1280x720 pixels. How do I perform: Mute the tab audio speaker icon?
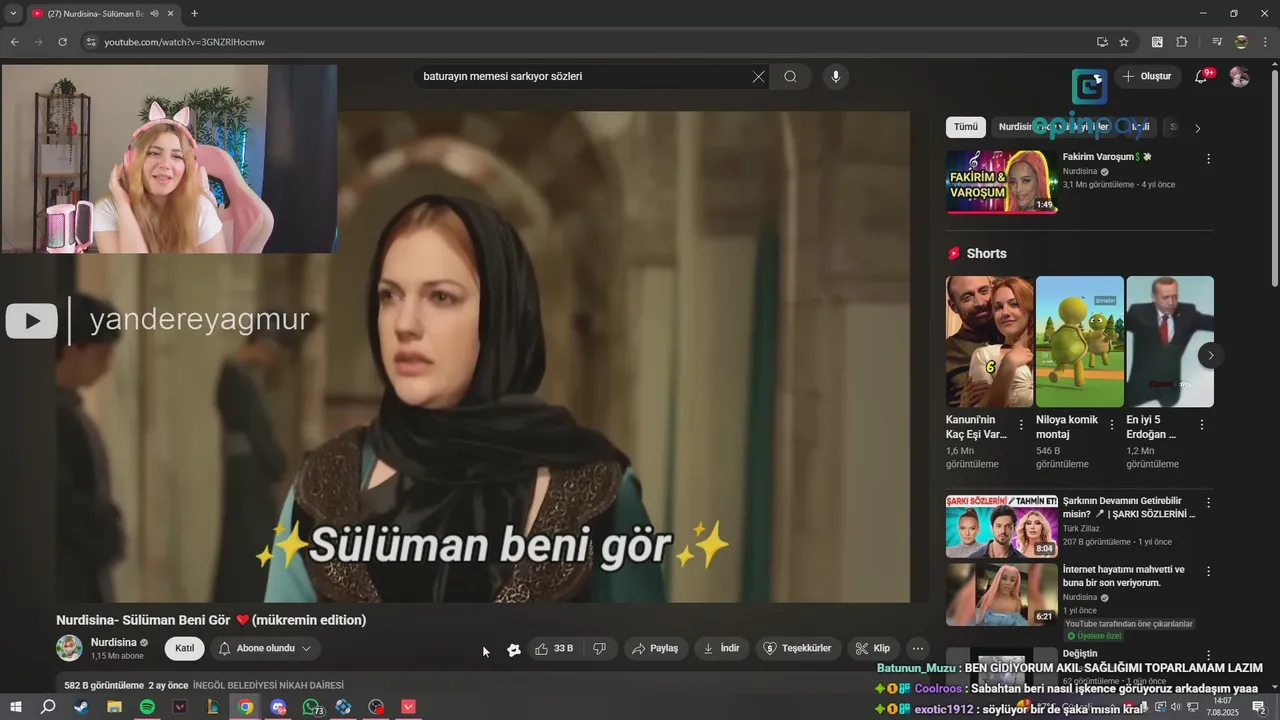point(154,14)
